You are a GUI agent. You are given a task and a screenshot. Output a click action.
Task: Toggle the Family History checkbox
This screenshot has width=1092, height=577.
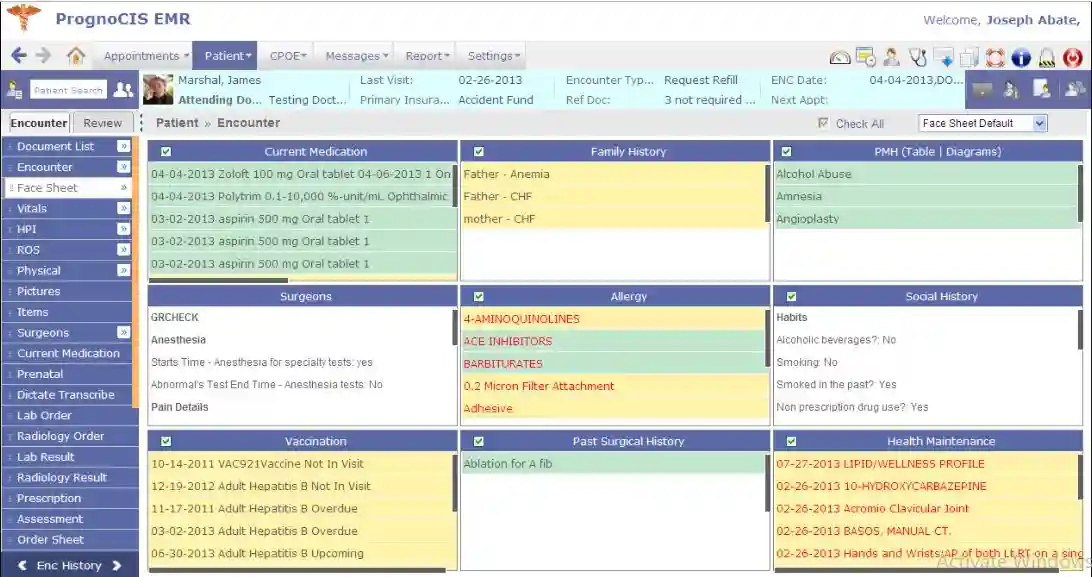(x=478, y=151)
